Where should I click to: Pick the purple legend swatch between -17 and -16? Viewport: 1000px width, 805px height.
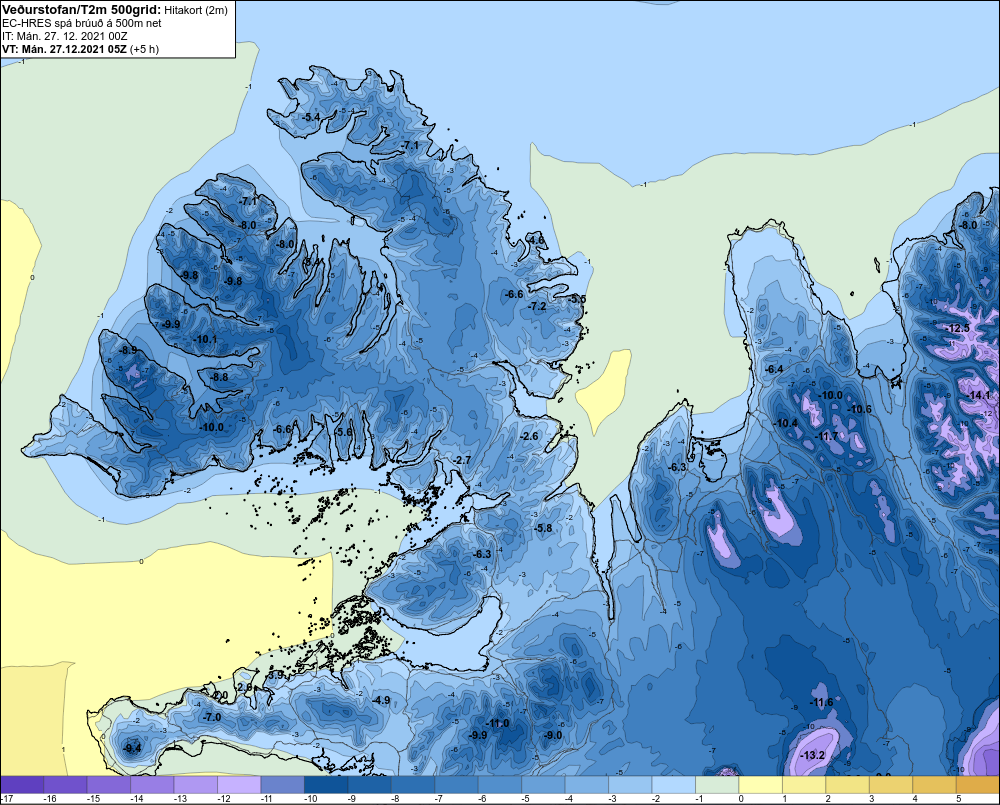pos(22,785)
